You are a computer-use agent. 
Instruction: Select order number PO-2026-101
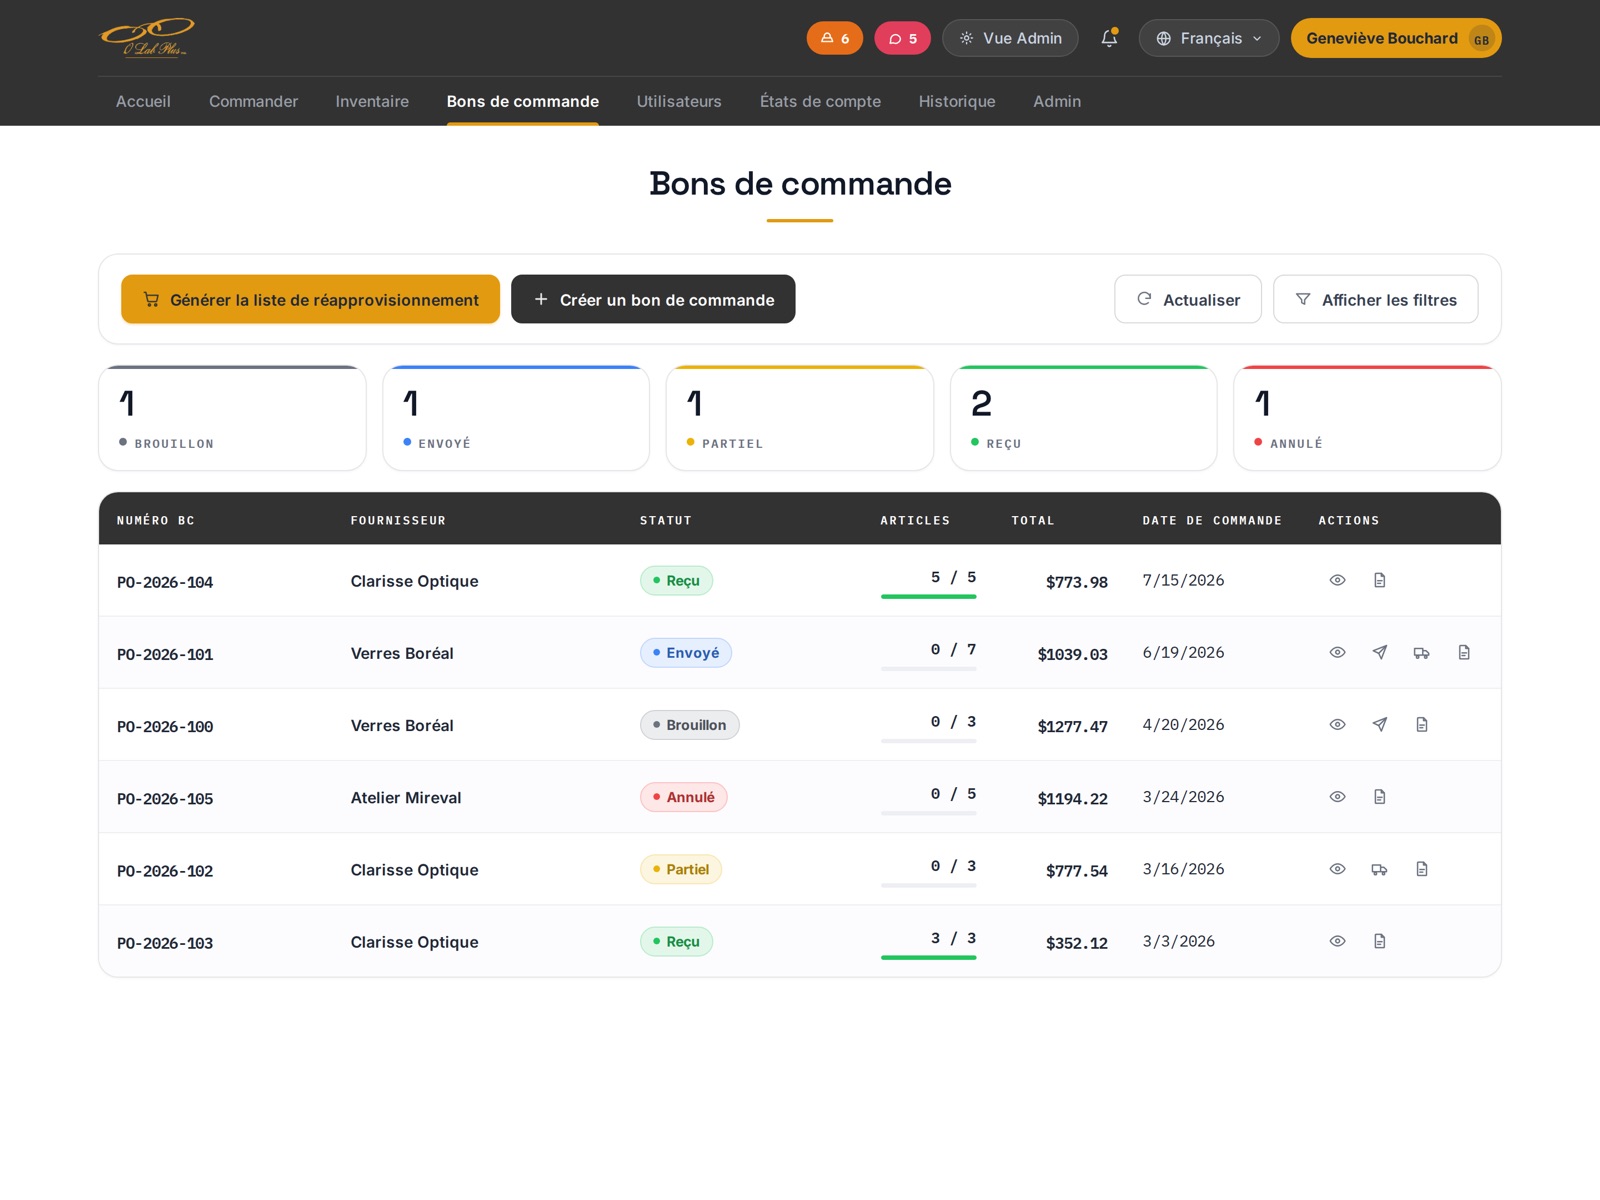165,654
